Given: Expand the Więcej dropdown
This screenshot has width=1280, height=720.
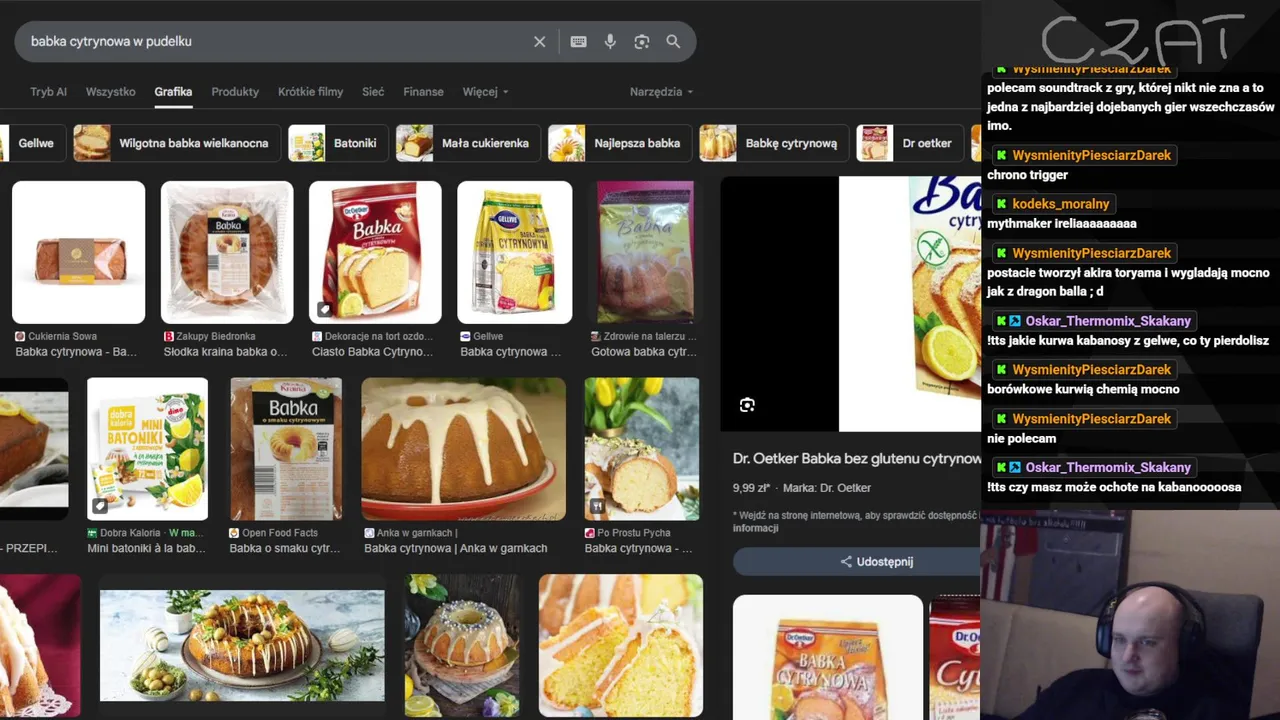Looking at the screenshot, I should (485, 91).
